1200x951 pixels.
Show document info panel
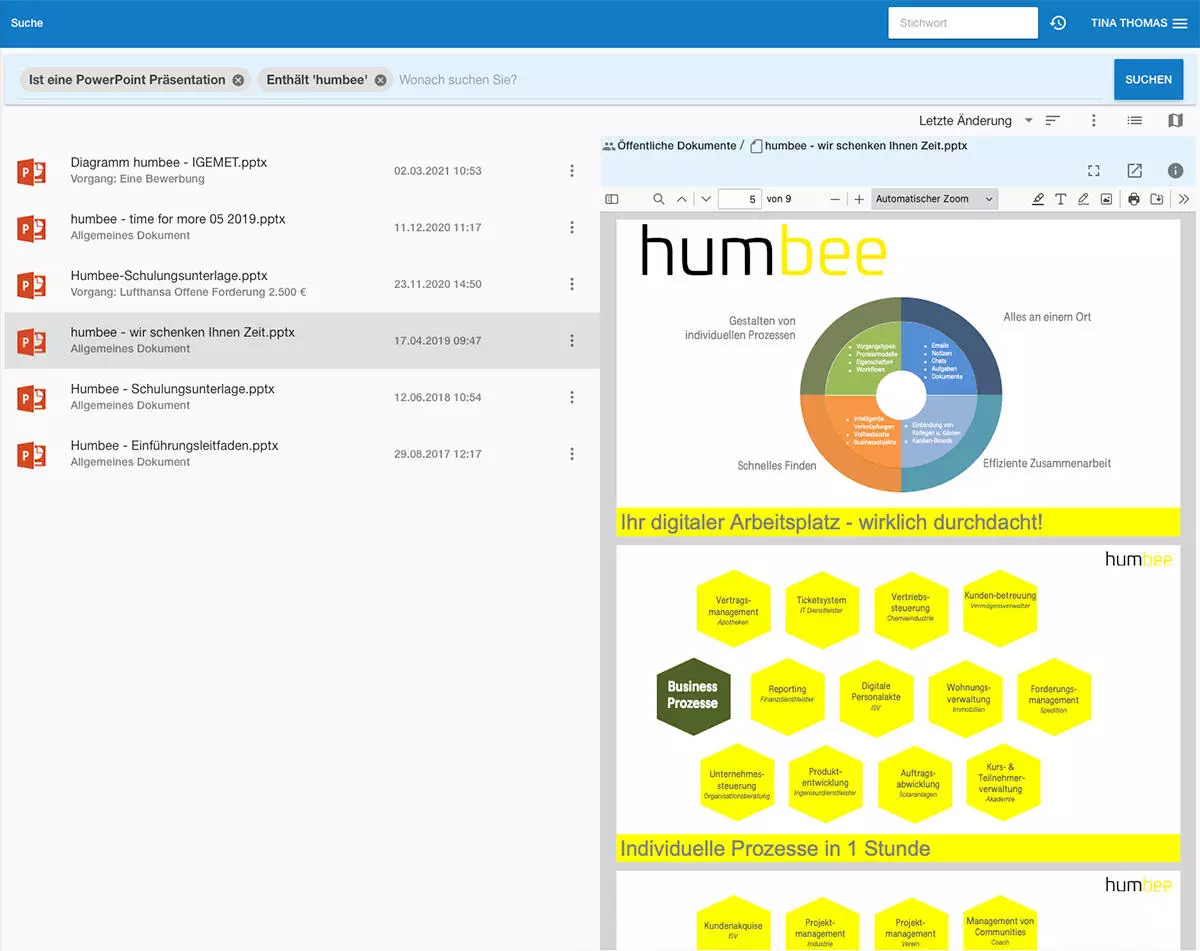coord(1176,171)
